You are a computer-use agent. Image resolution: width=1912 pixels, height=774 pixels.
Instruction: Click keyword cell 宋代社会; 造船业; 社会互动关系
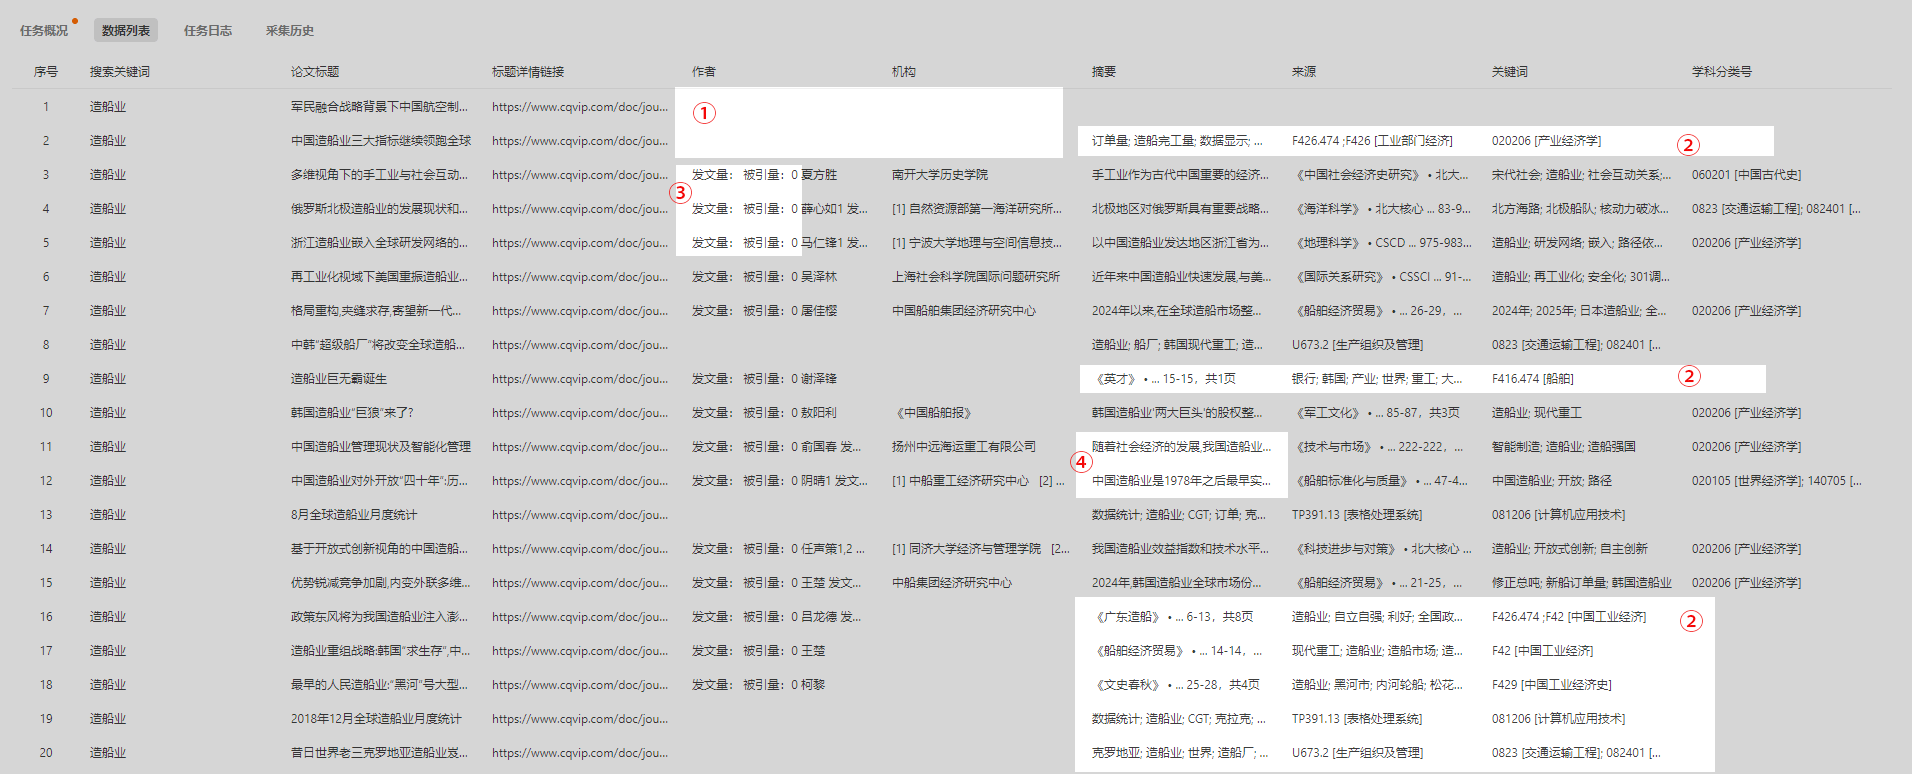coord(1581,175)
